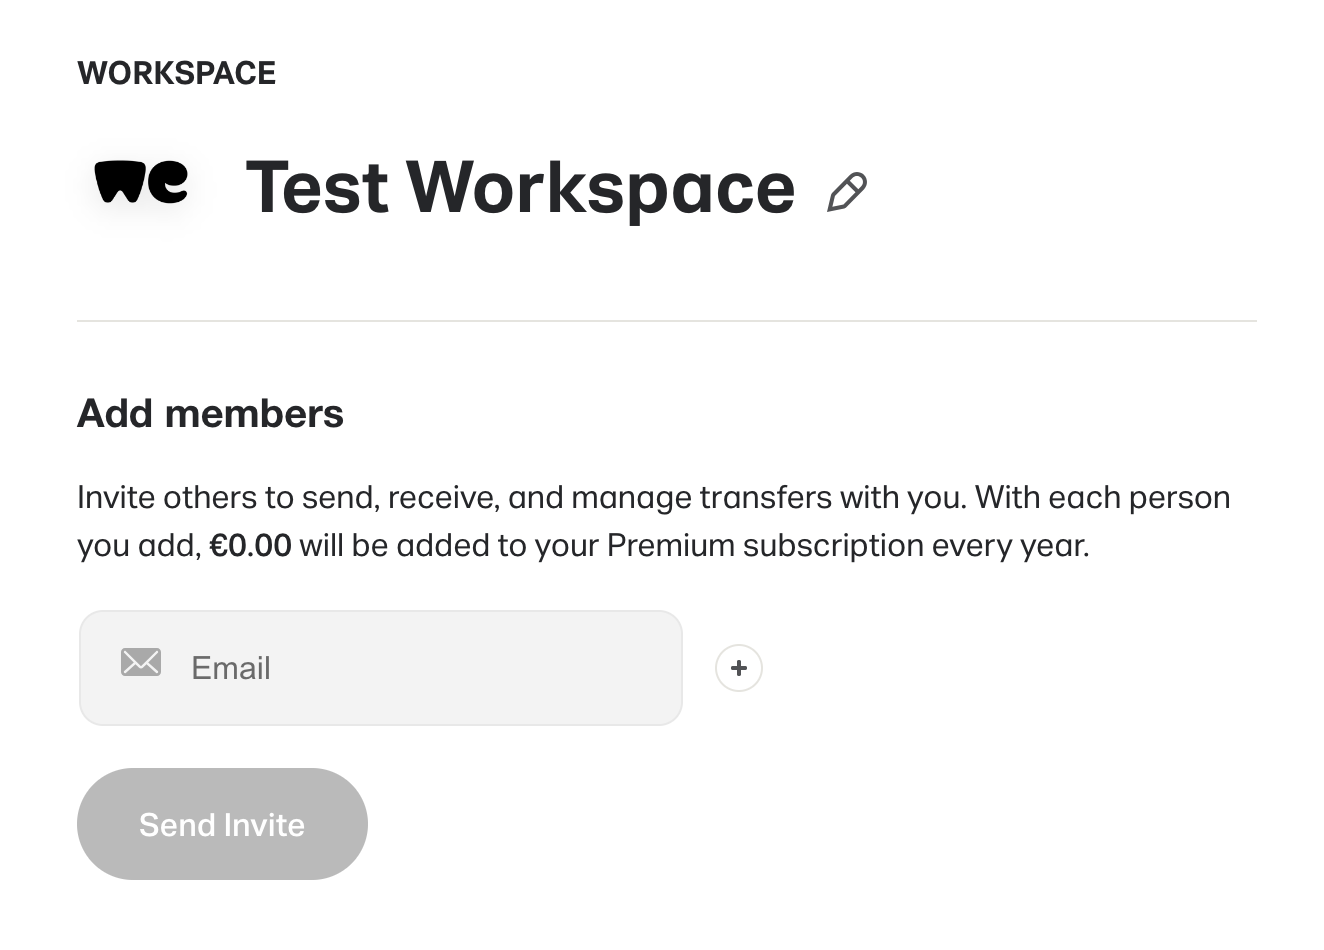Click the Send Invite button
1324x950 pixels.
[x=222, y=824]
